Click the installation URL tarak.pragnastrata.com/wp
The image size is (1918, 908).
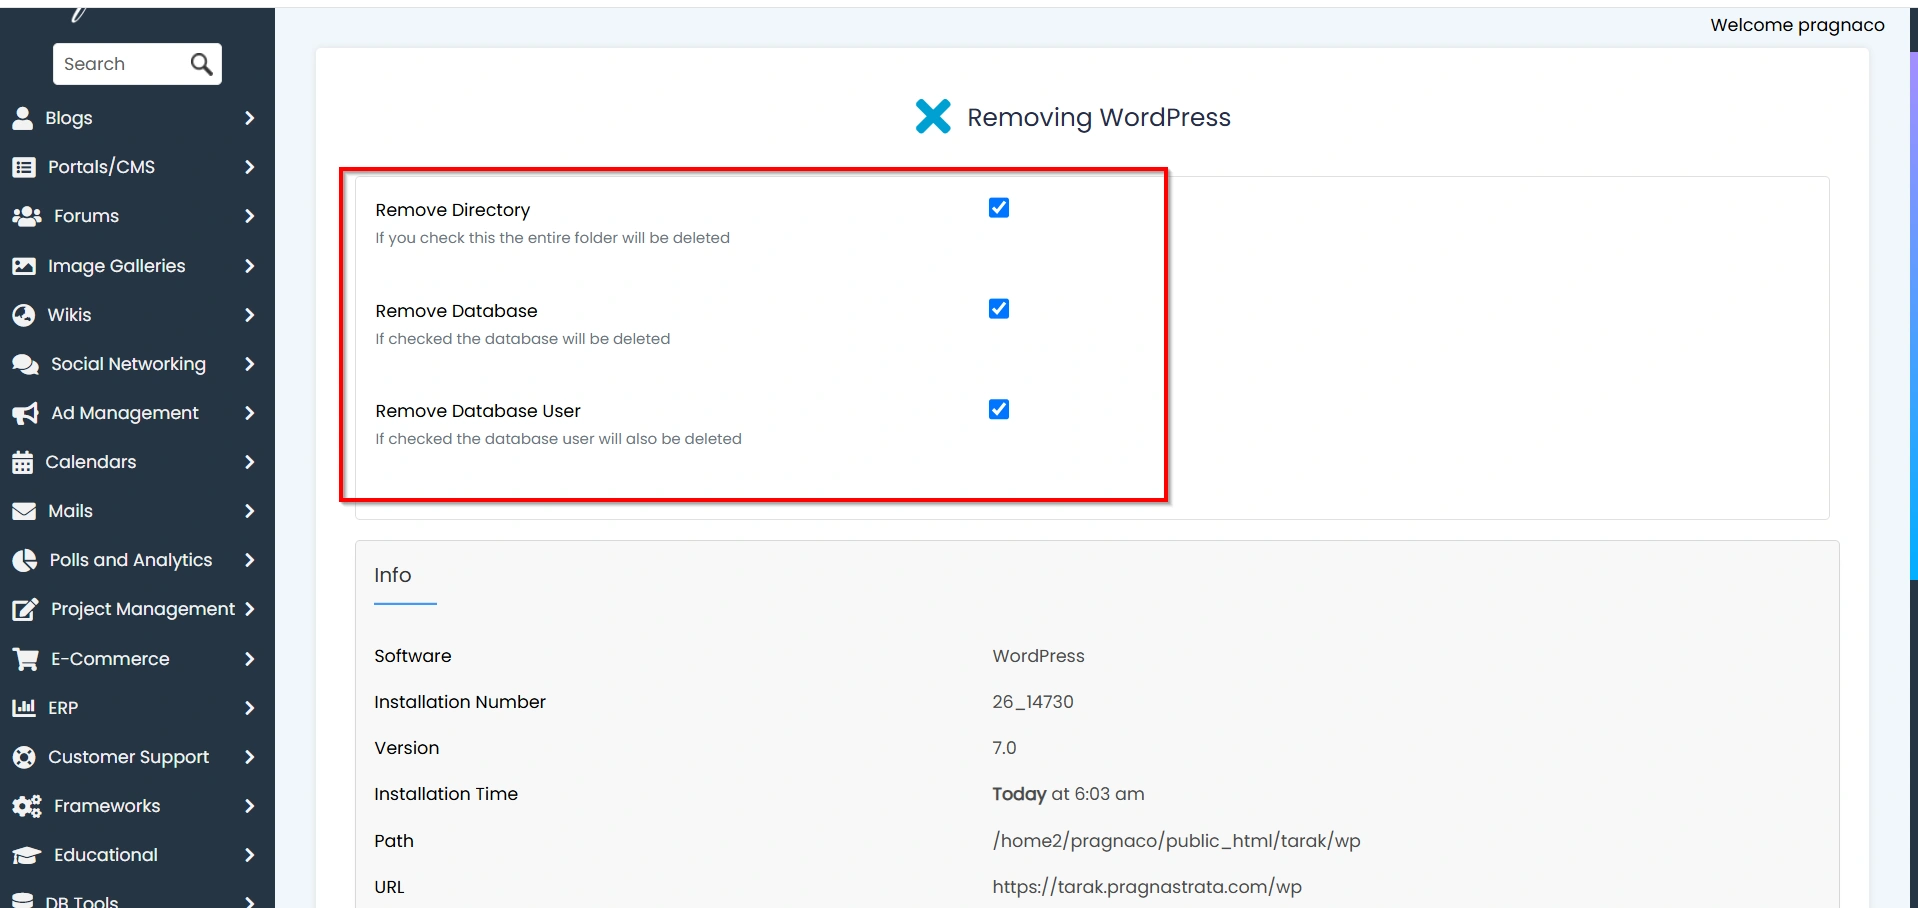1147,887
